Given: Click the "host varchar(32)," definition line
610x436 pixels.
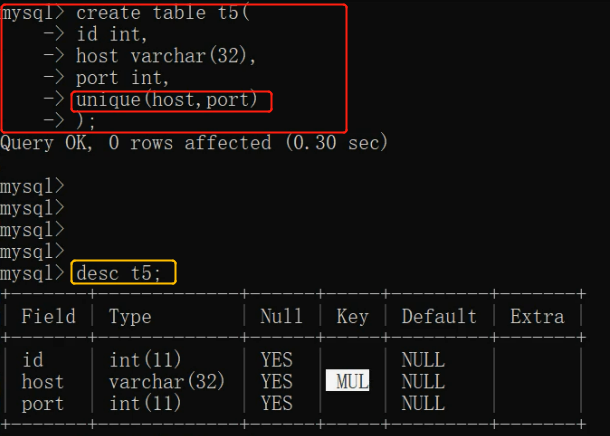Looking at the screenshot, I should pyautogui.click(x=166, y=57).
